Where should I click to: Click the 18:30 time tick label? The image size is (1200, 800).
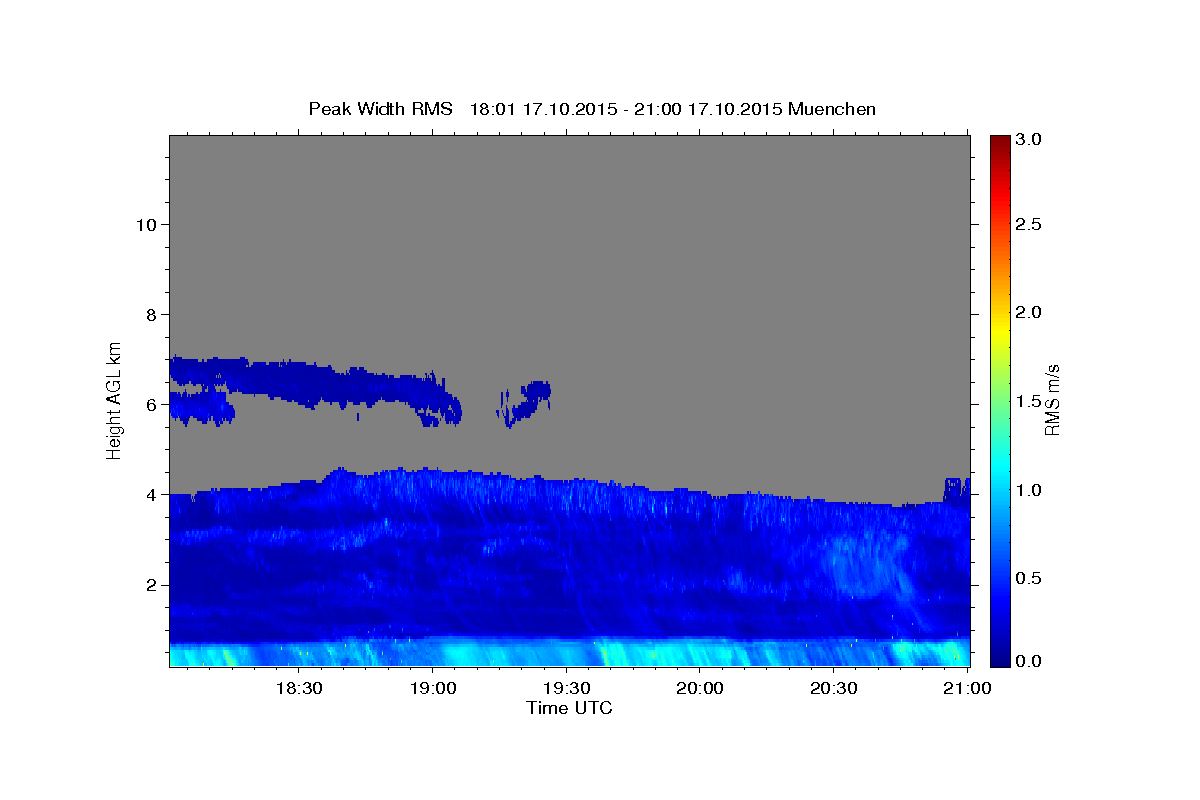point(298,688)
